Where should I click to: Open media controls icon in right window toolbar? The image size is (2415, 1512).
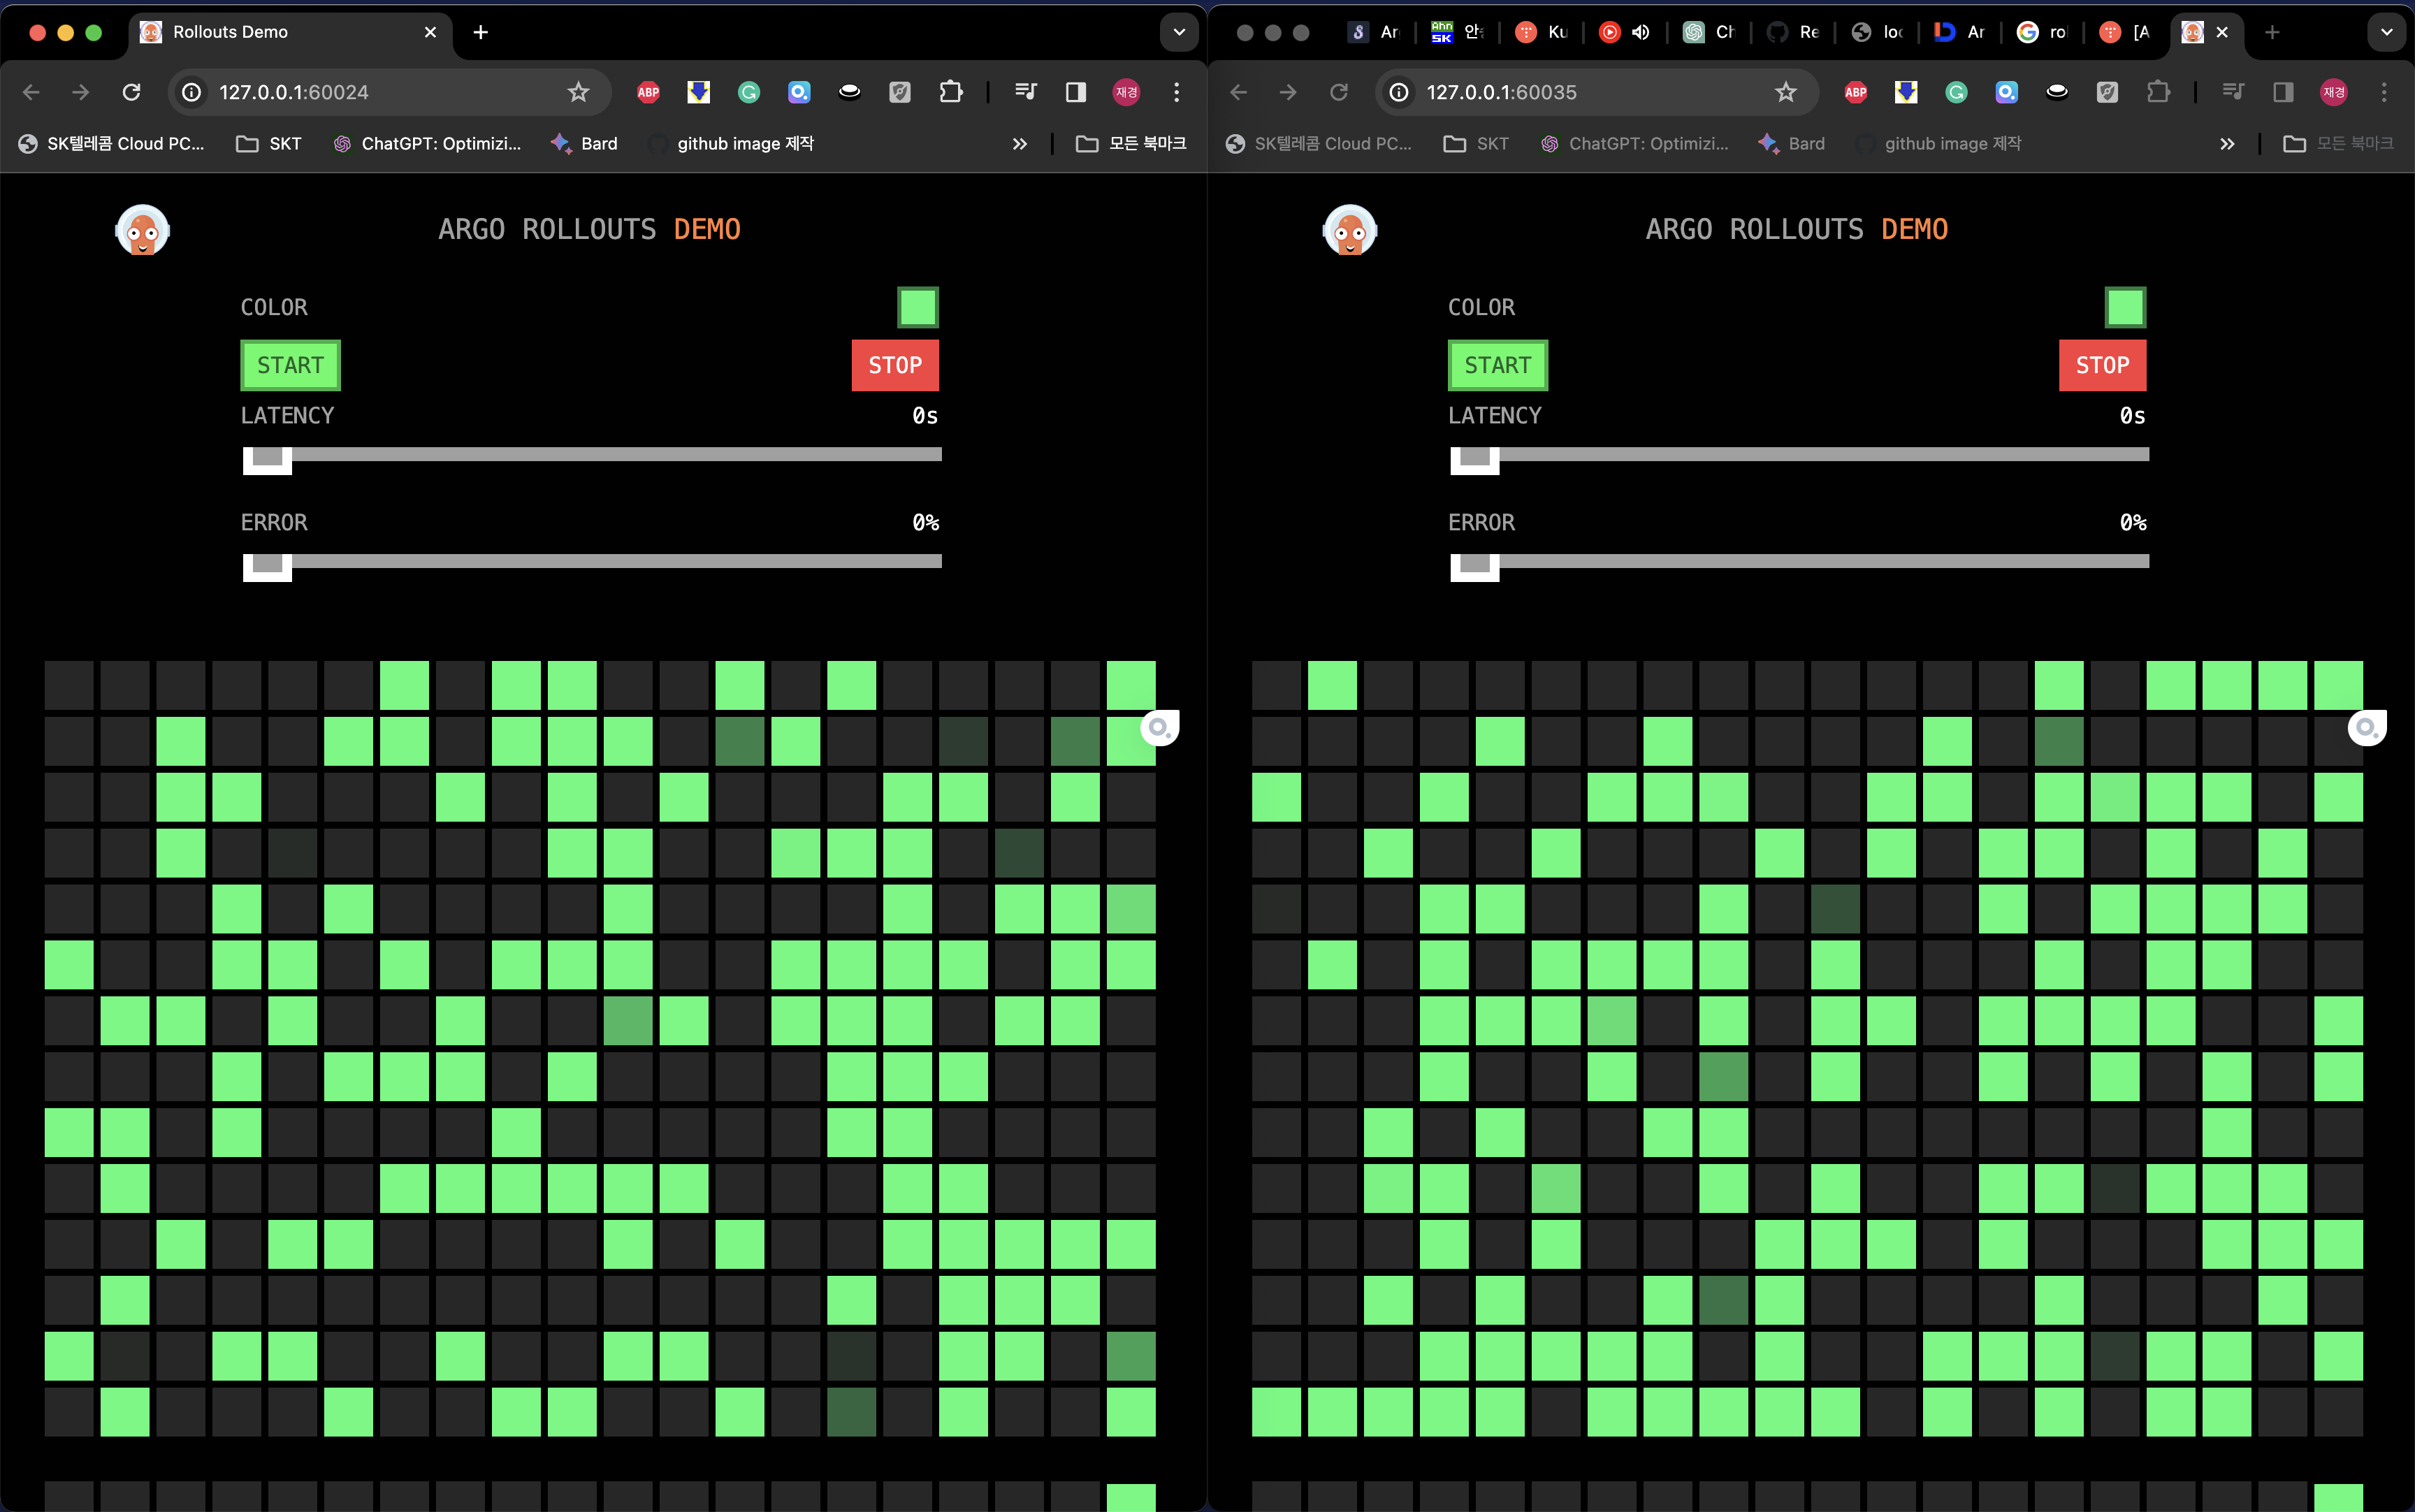pyautogui.click(x=2233, y=92)
